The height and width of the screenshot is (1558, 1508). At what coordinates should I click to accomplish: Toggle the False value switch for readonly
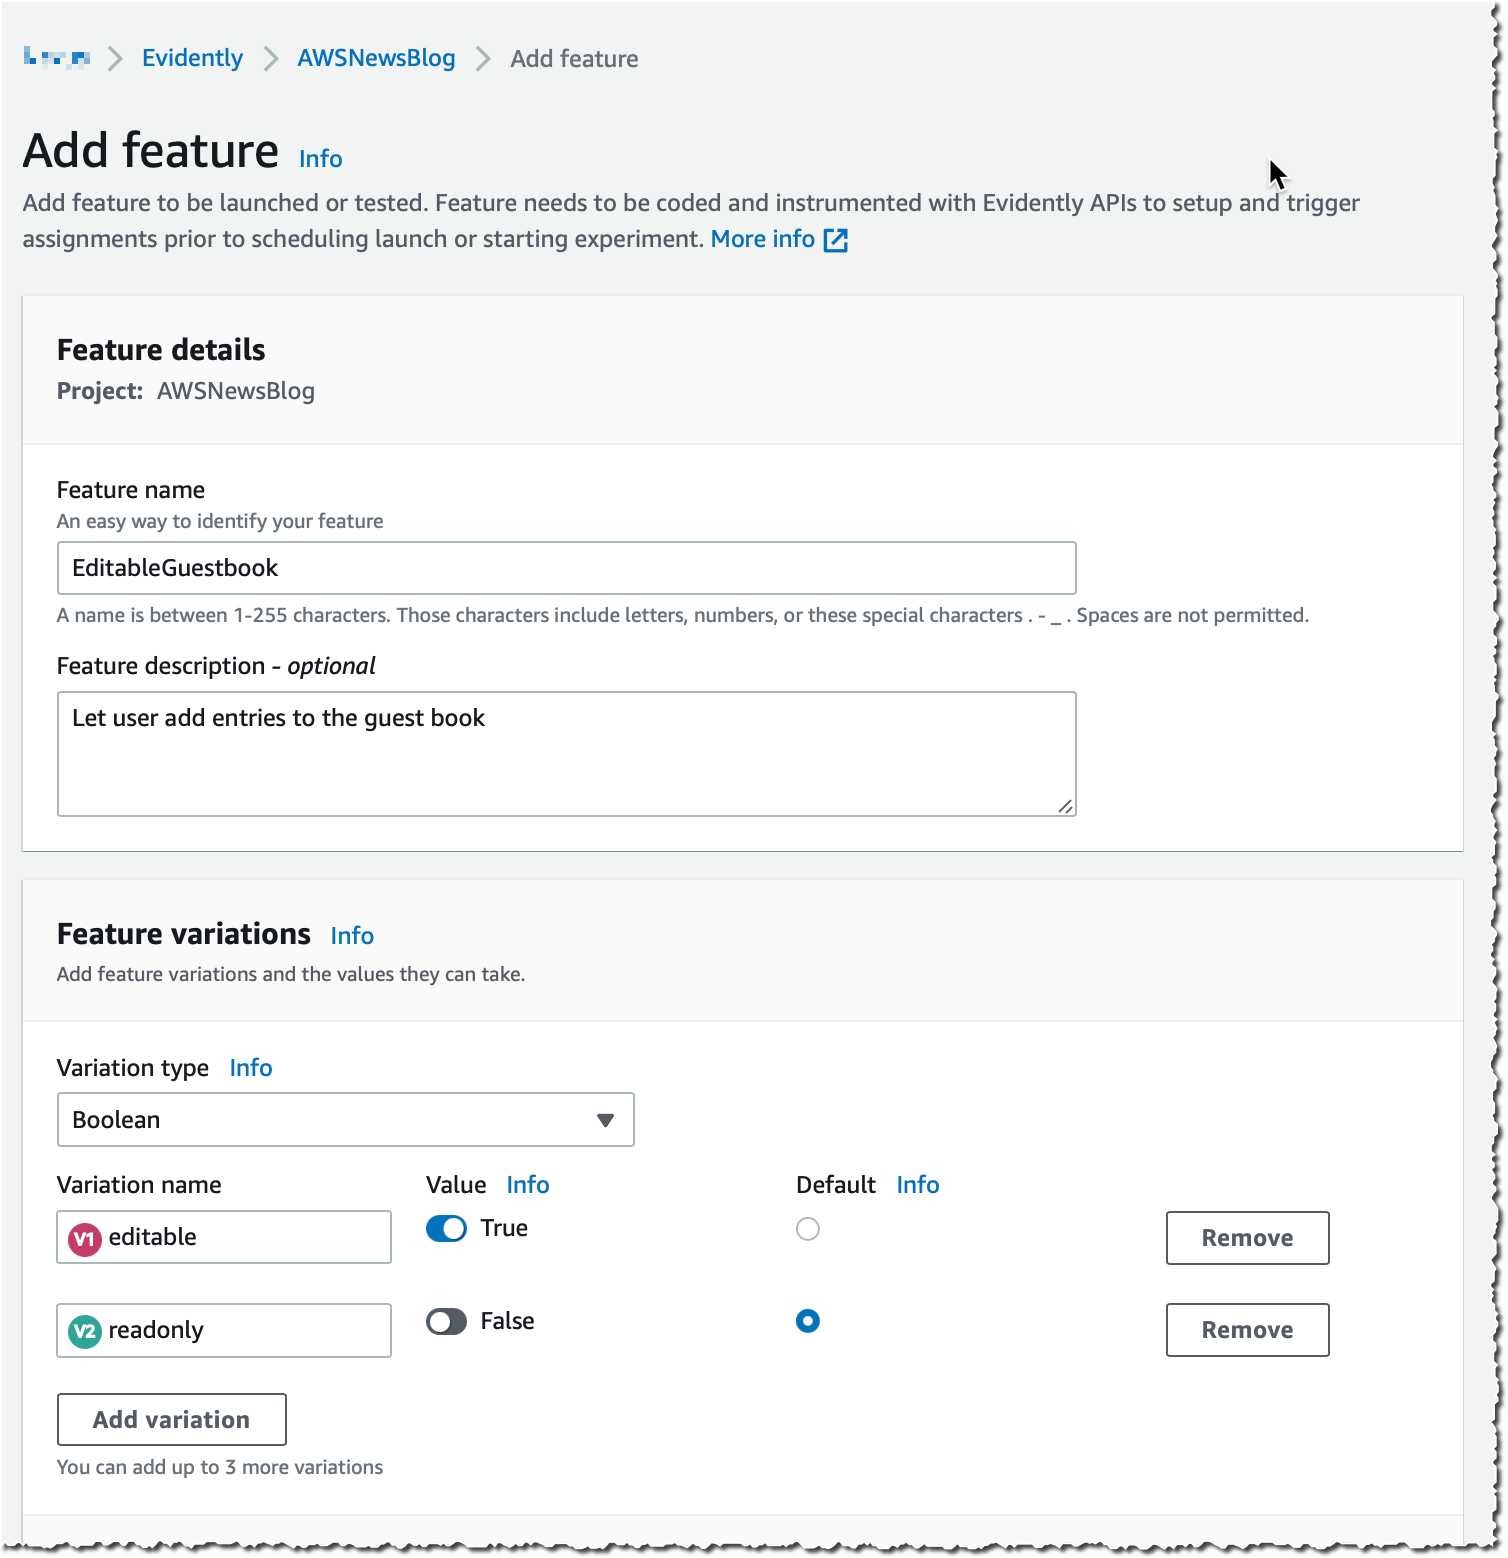point(446,1322)
